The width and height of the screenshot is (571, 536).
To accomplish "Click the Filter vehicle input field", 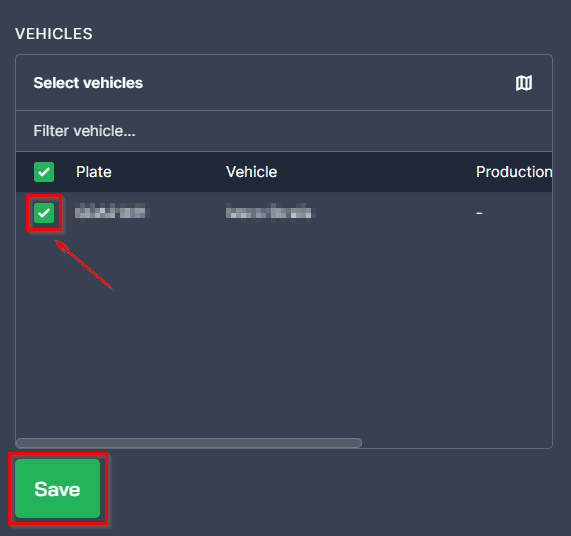I will [x=284, y=131].
